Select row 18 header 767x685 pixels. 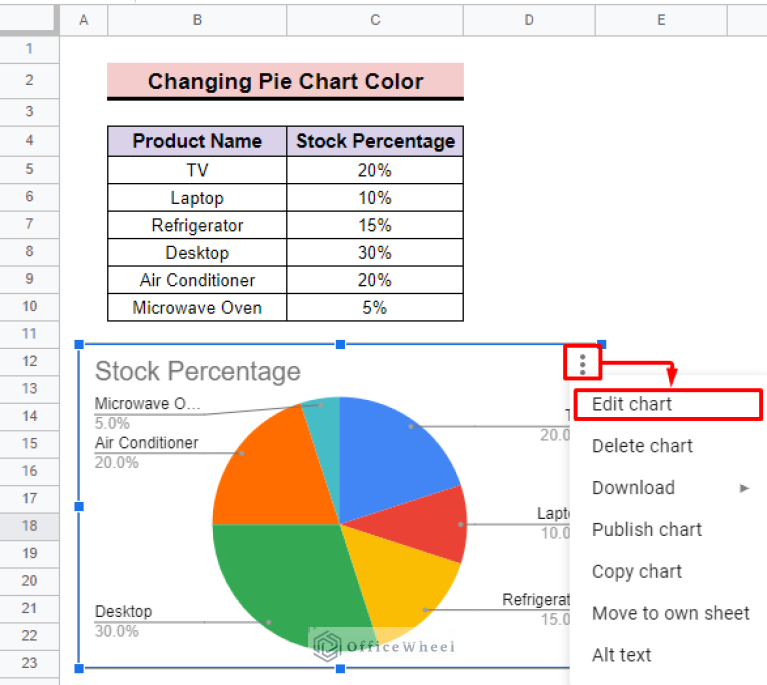29,526
